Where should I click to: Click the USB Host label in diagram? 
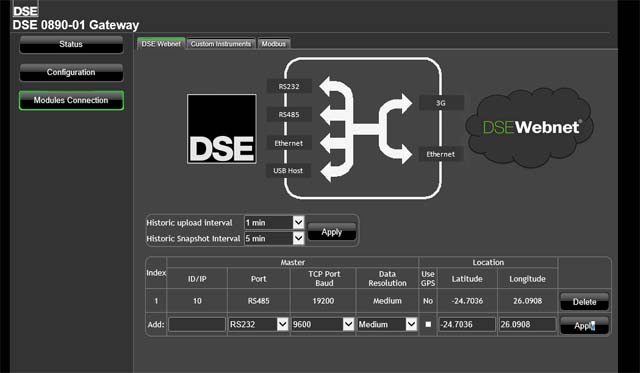click(288, 171)
